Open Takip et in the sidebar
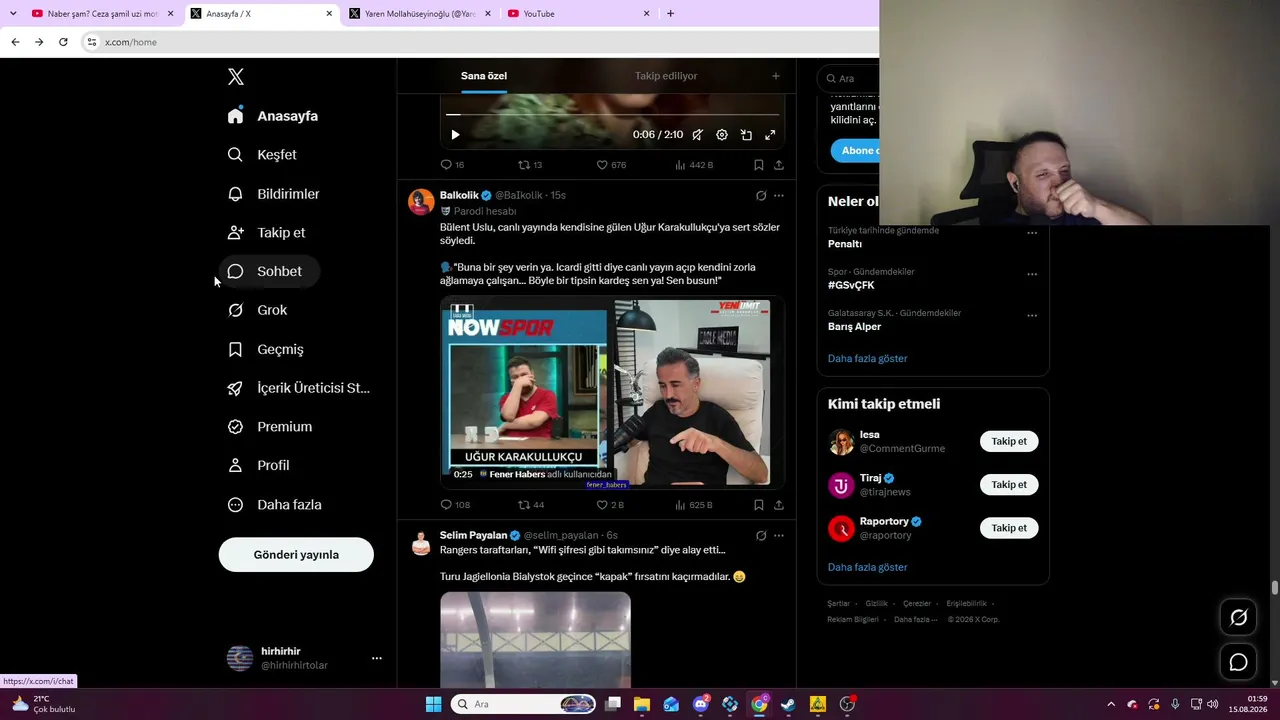The width and height of the screenshot is (1280, 720). (x=267, y=232)
